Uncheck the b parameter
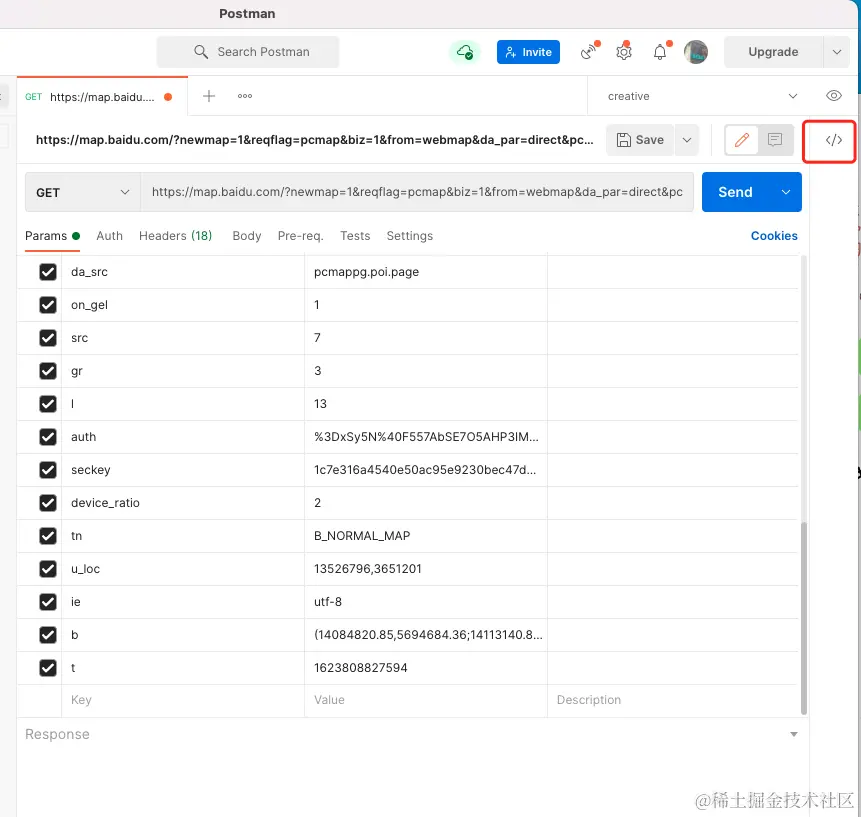This screenshot has height=817, width=861. [x=48, y=635]
